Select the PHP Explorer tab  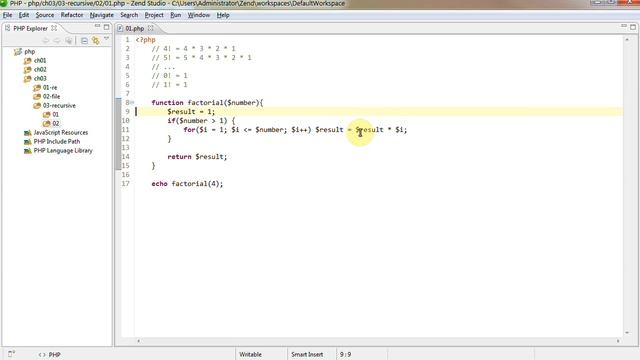coord(30,28)
